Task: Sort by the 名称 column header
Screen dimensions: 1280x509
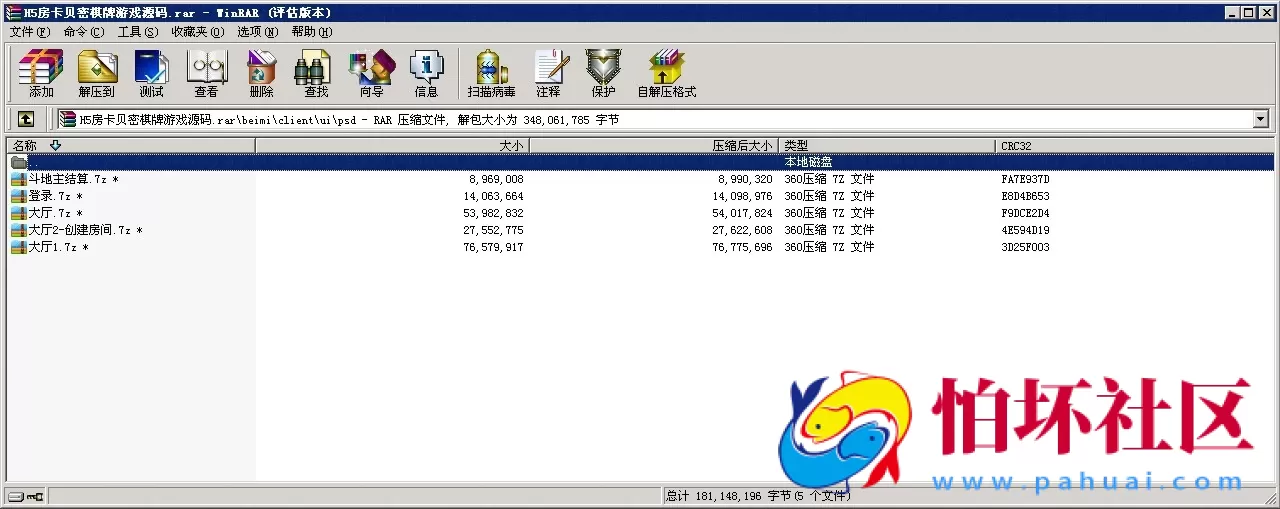Action: pos(130,146)
